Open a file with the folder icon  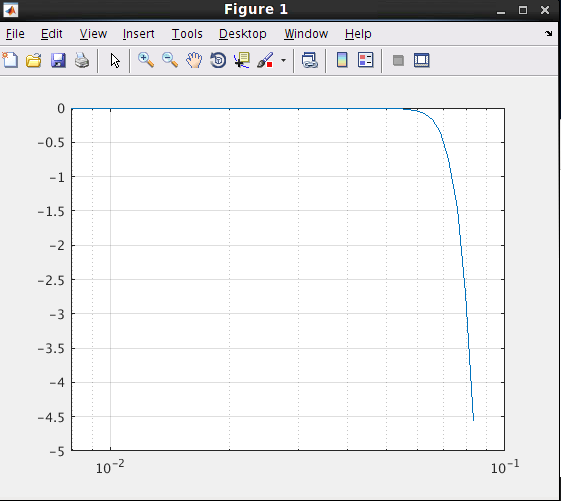[x=34, y=60]
